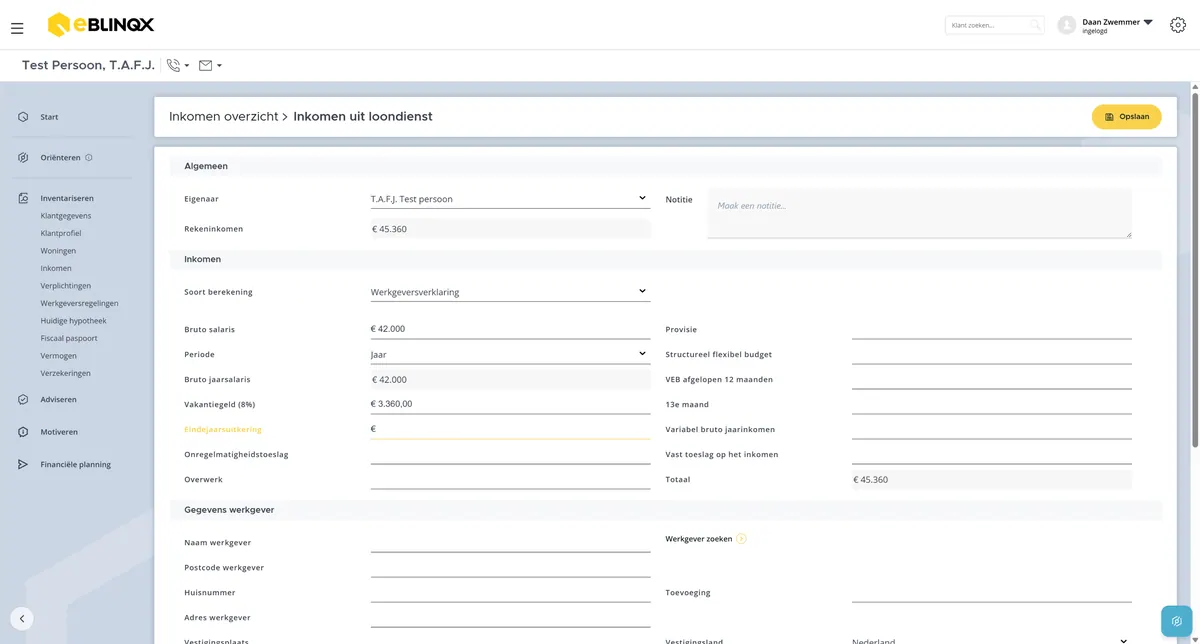Click the Oriënteren sidebar icon
This screenshot has width=1200, height=644.
[23, 158]
